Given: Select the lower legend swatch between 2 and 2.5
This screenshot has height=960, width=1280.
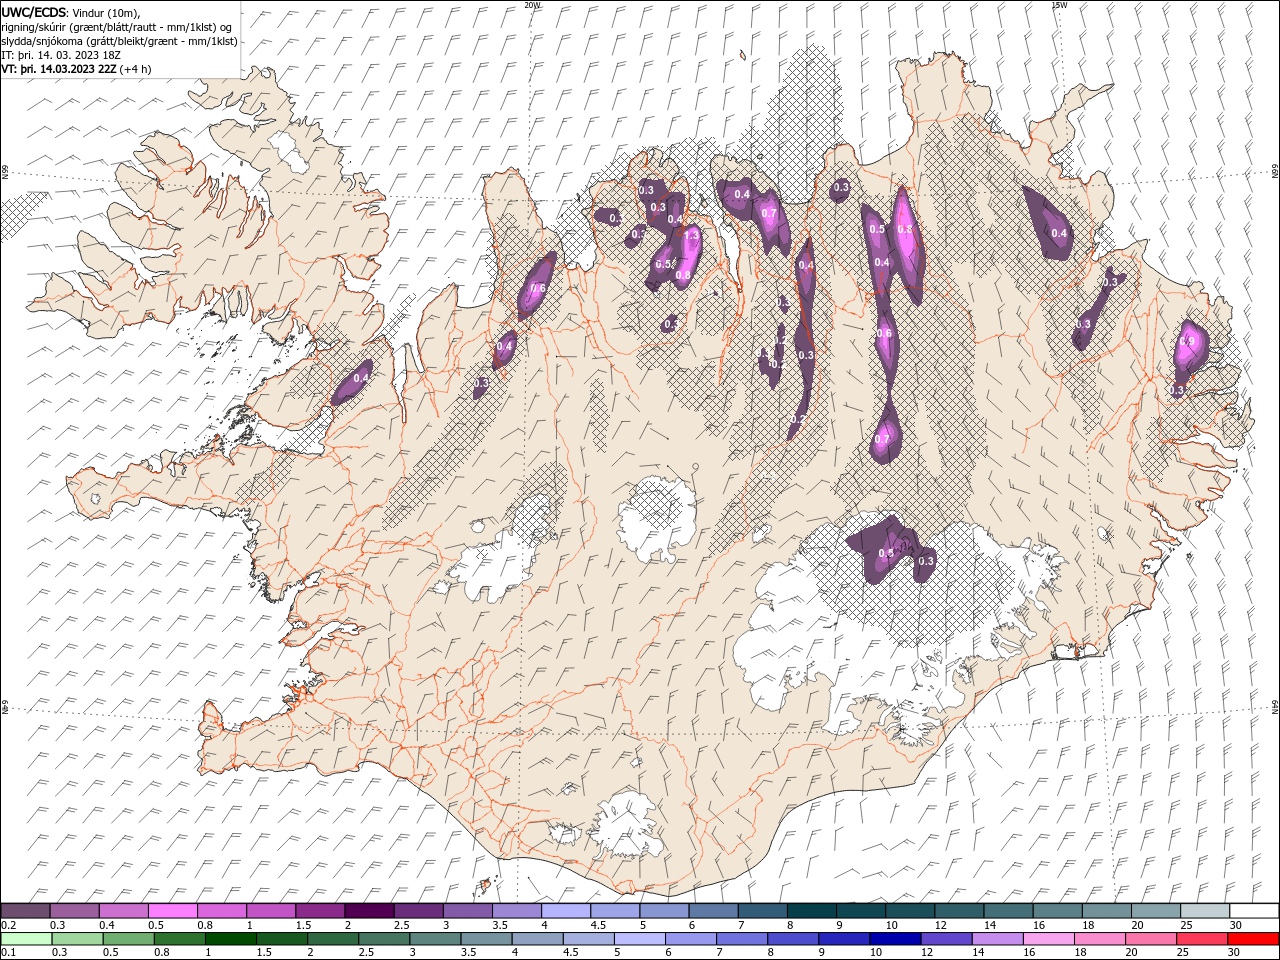Looking at the screenshot, I should tap(333, 939).
